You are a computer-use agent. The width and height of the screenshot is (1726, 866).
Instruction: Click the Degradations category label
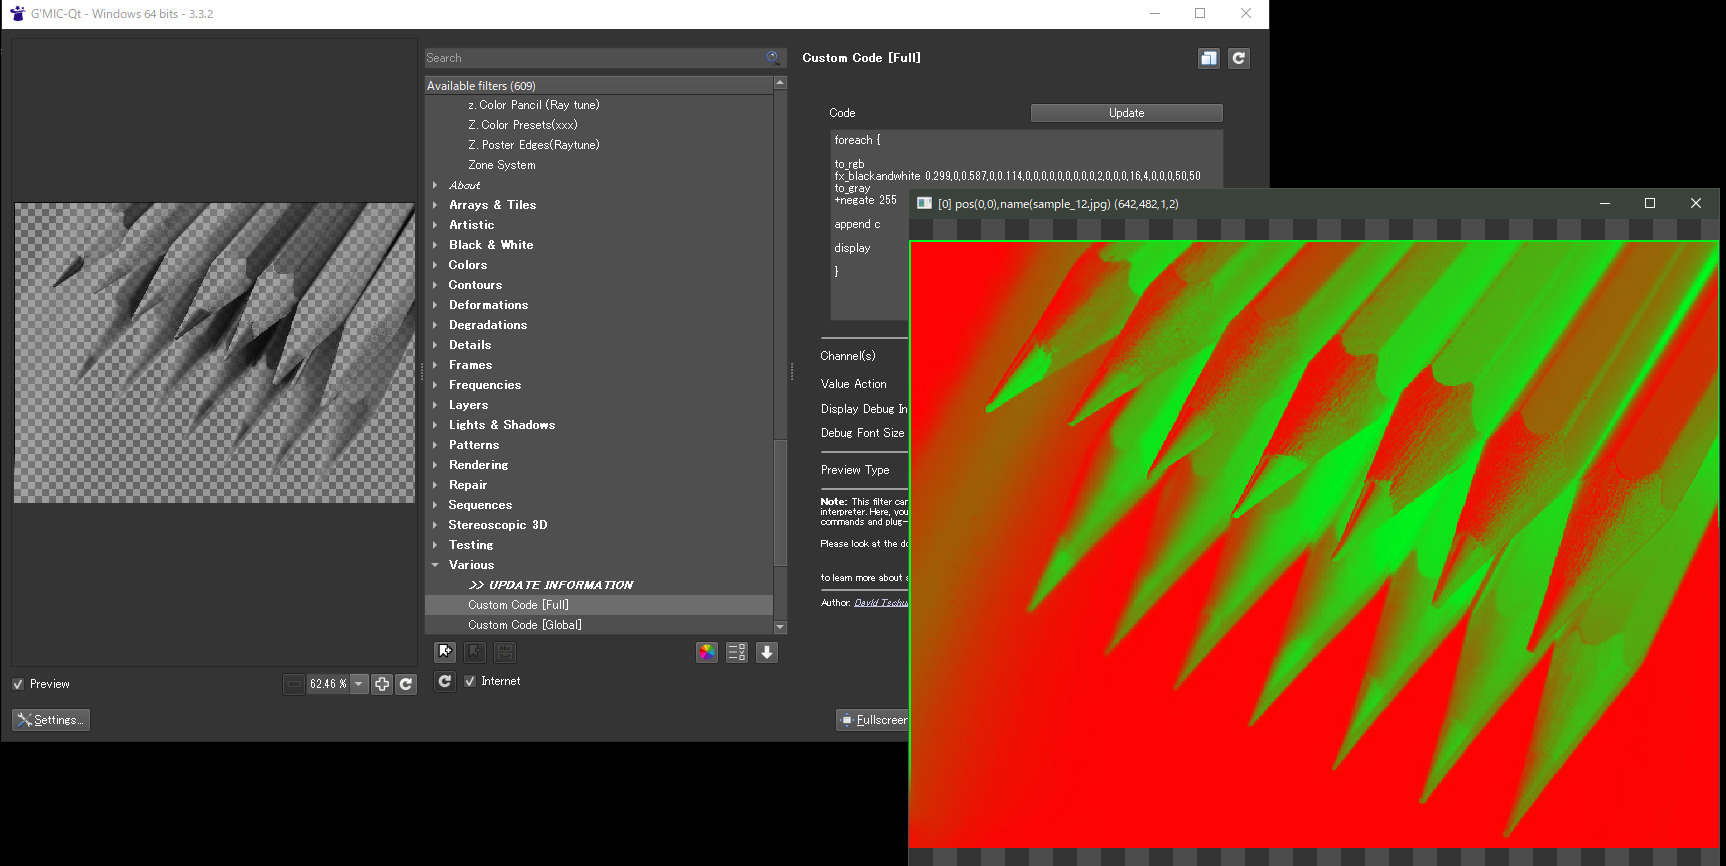point(488,325)
